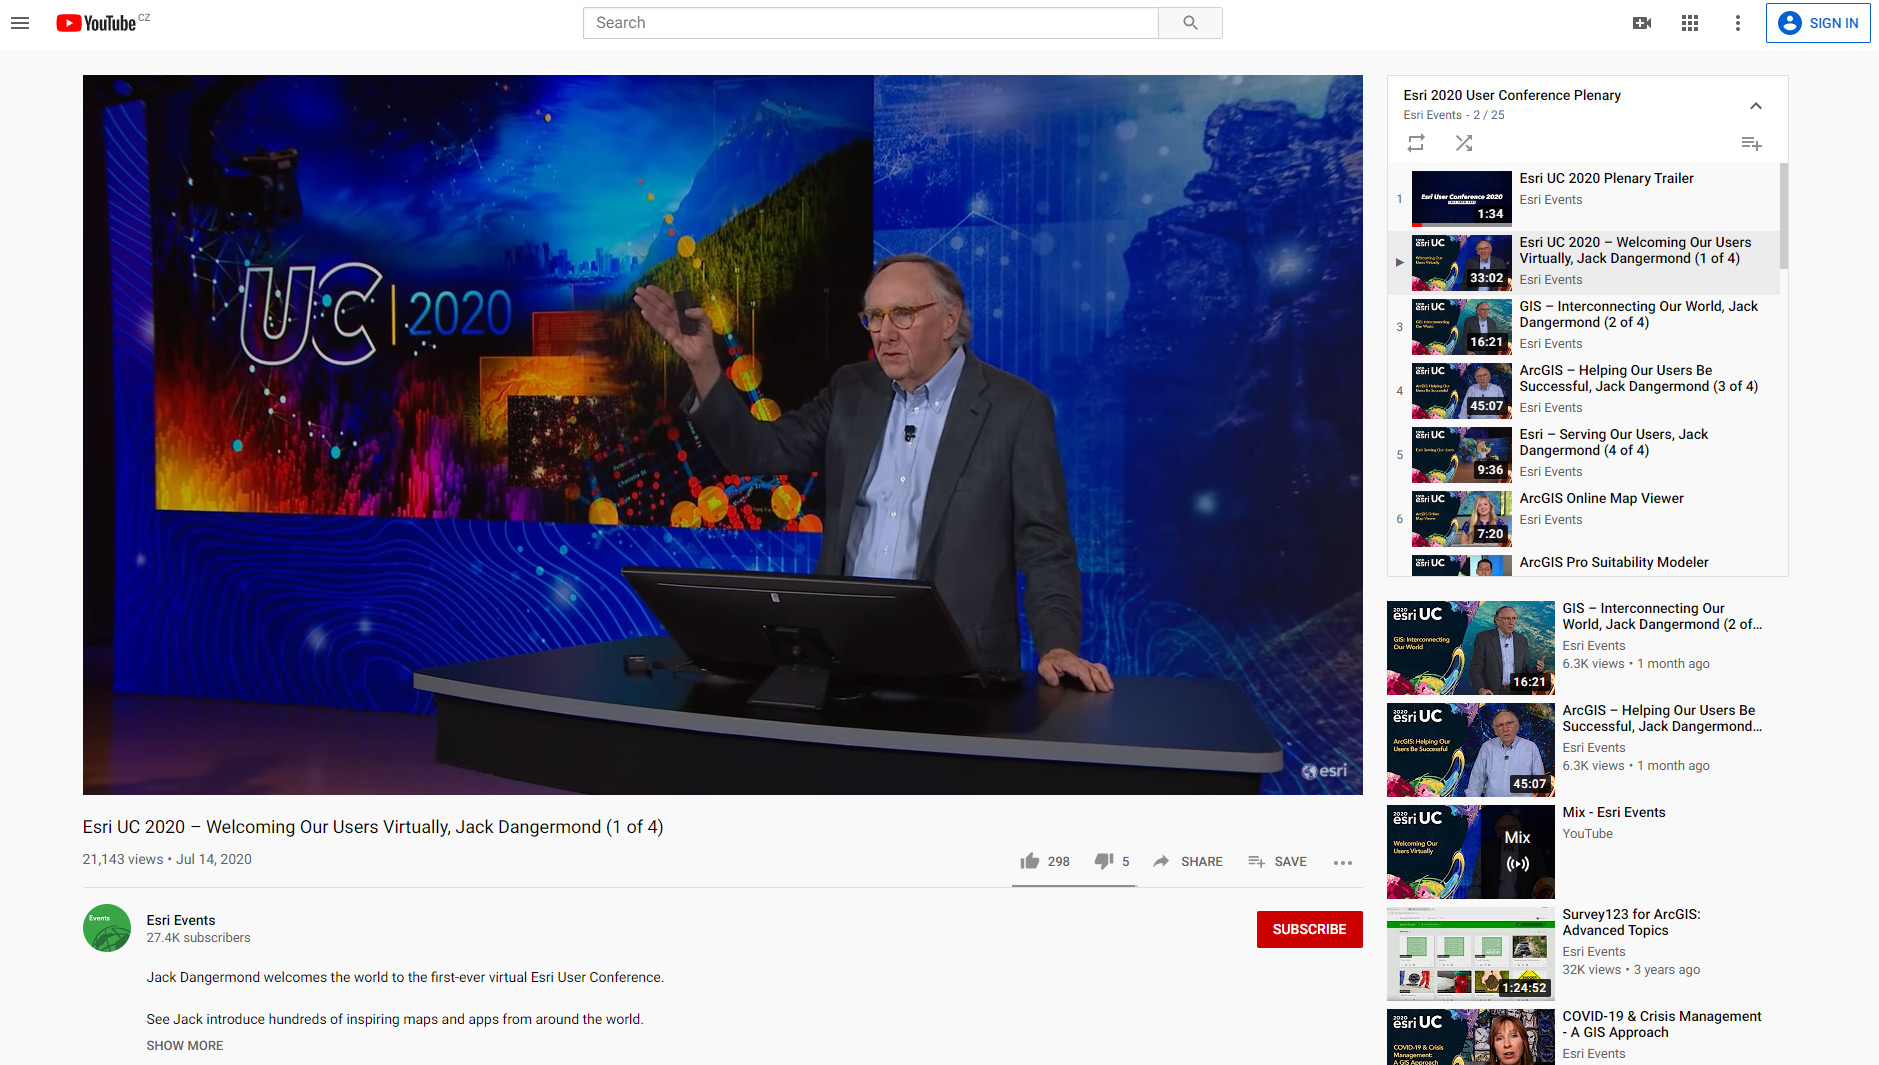1879x1065 pixels.
Task: Open COVID-19 & Crisis Management thumbnail
Action: pyautogui.click(x=1470, y=1037)
